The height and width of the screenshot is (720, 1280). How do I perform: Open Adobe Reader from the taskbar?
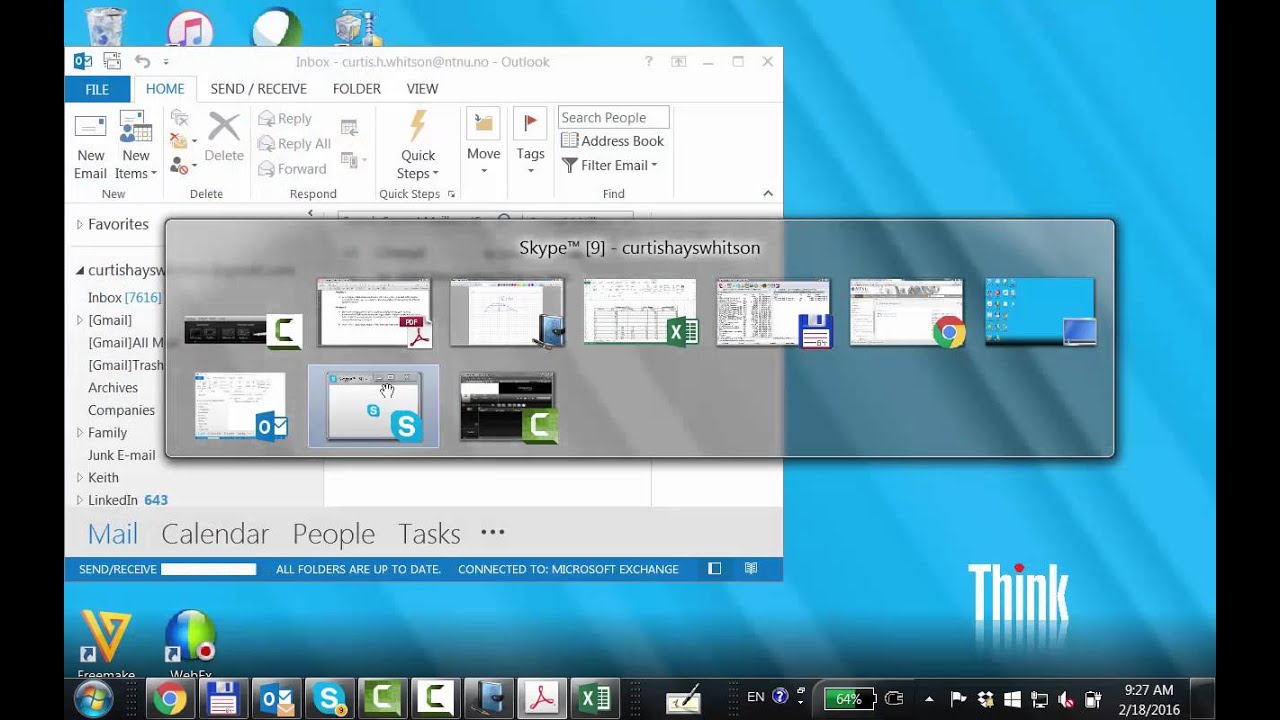click(x=542, y=698)
